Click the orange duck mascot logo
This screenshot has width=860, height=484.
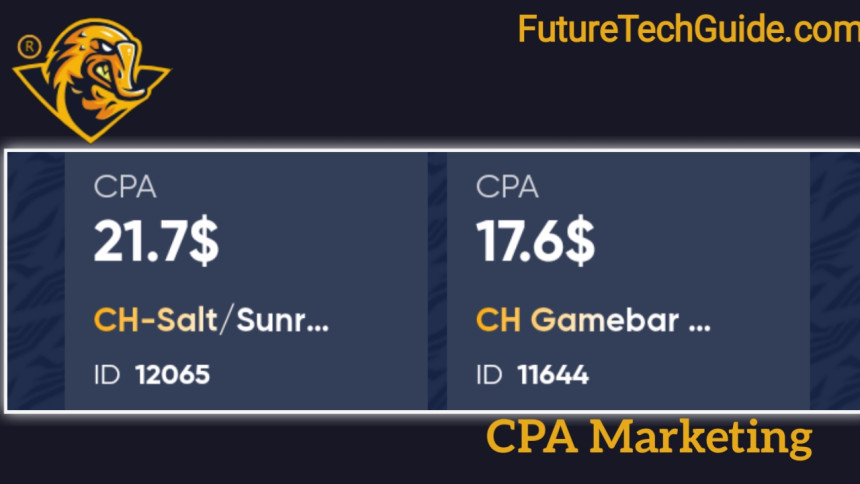point(92,80)
